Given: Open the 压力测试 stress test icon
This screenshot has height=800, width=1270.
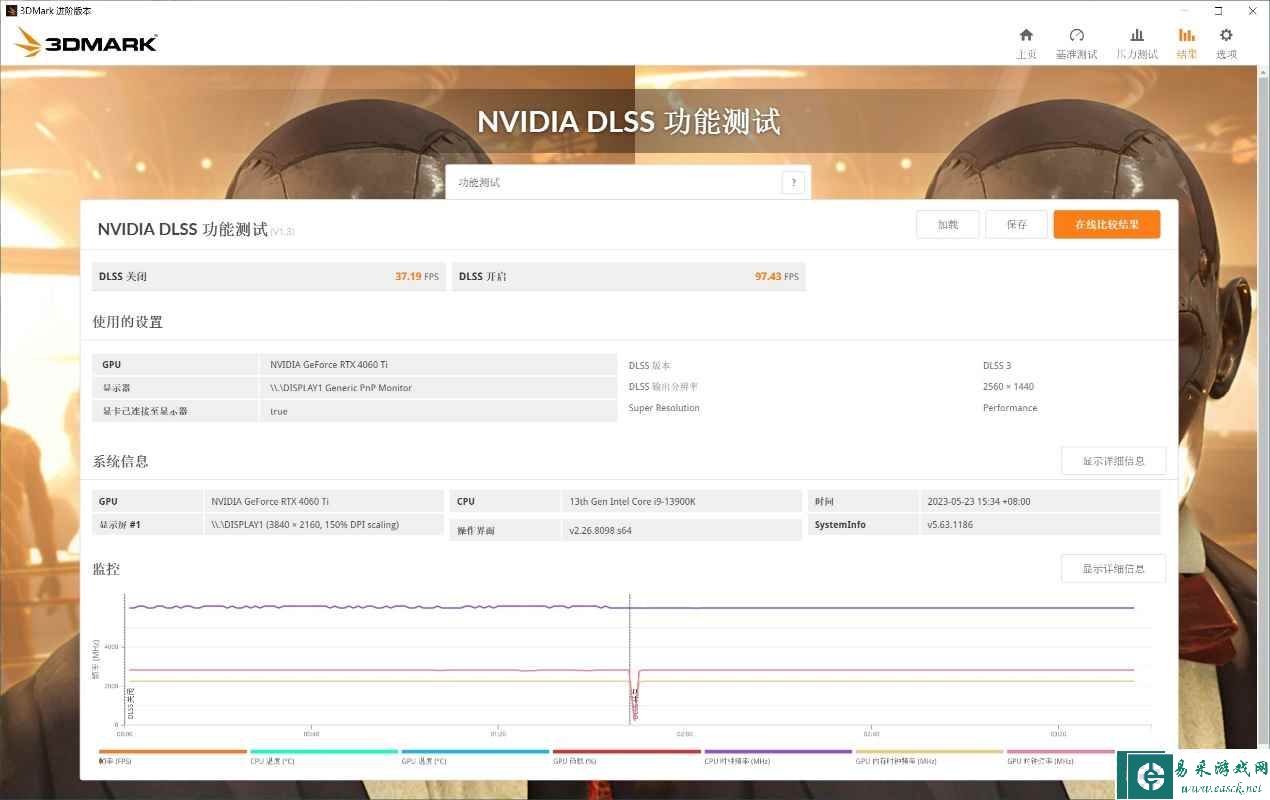Looking at the screenshot, I should tap(1137, 35).
